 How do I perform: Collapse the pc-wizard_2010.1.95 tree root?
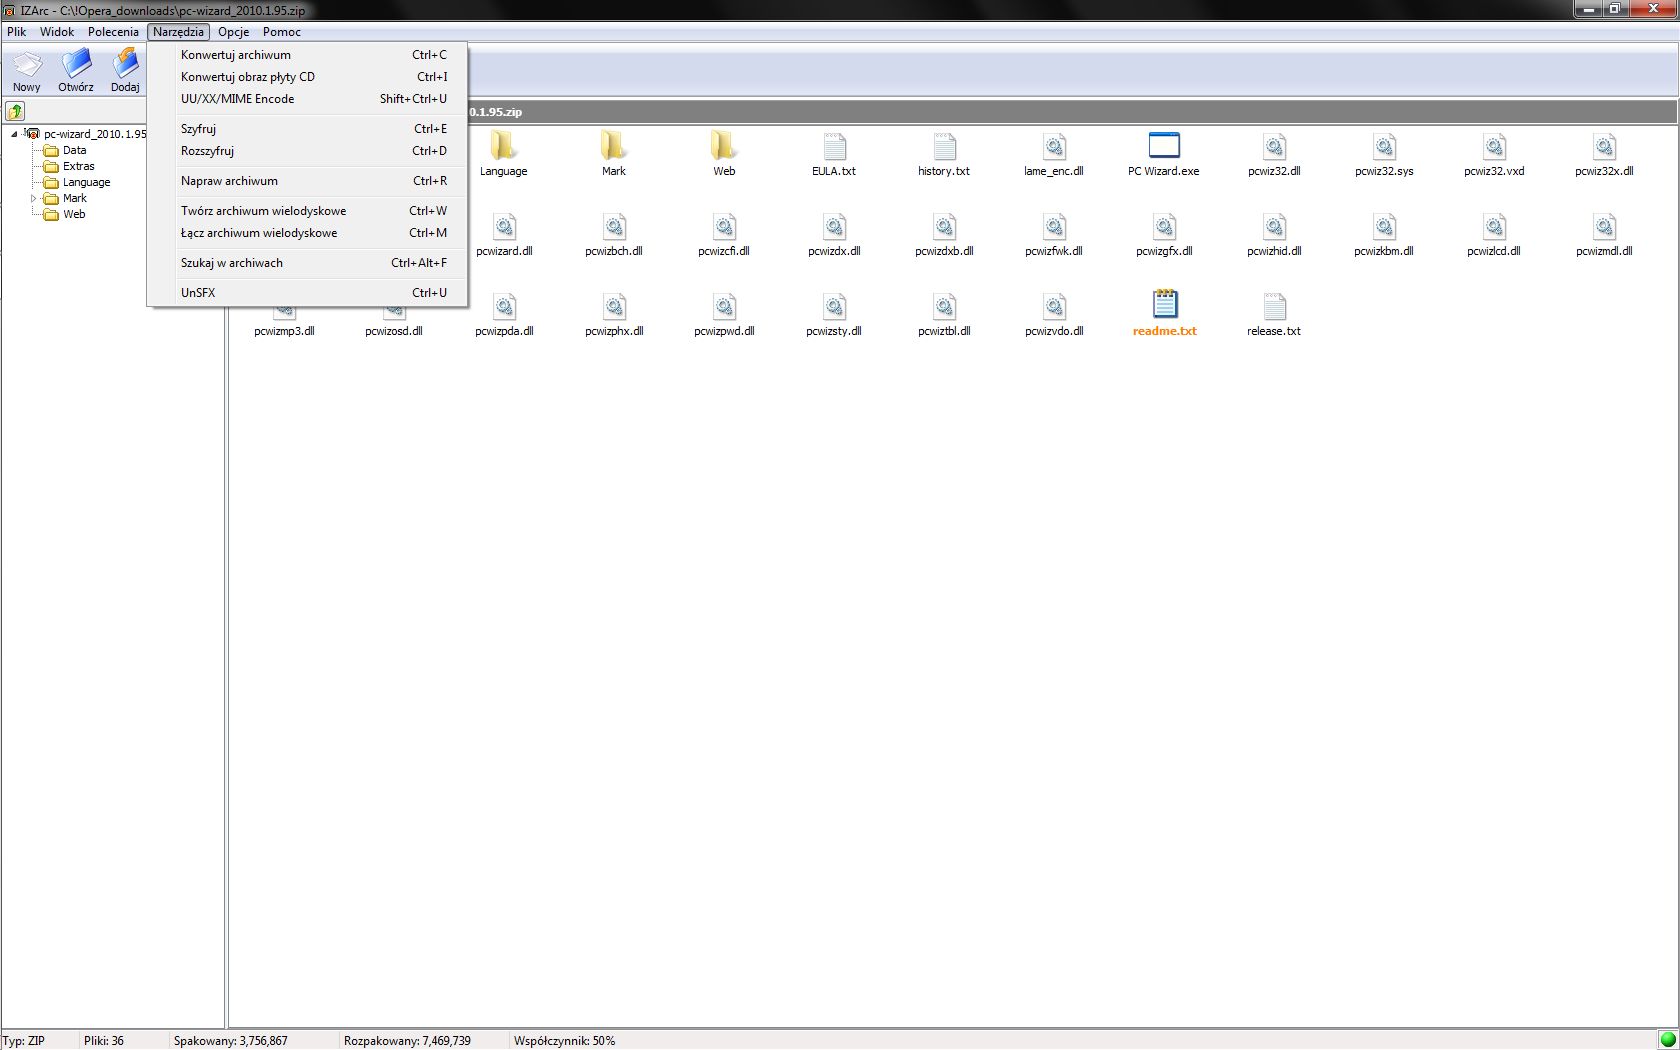click(x=14, y=134)
